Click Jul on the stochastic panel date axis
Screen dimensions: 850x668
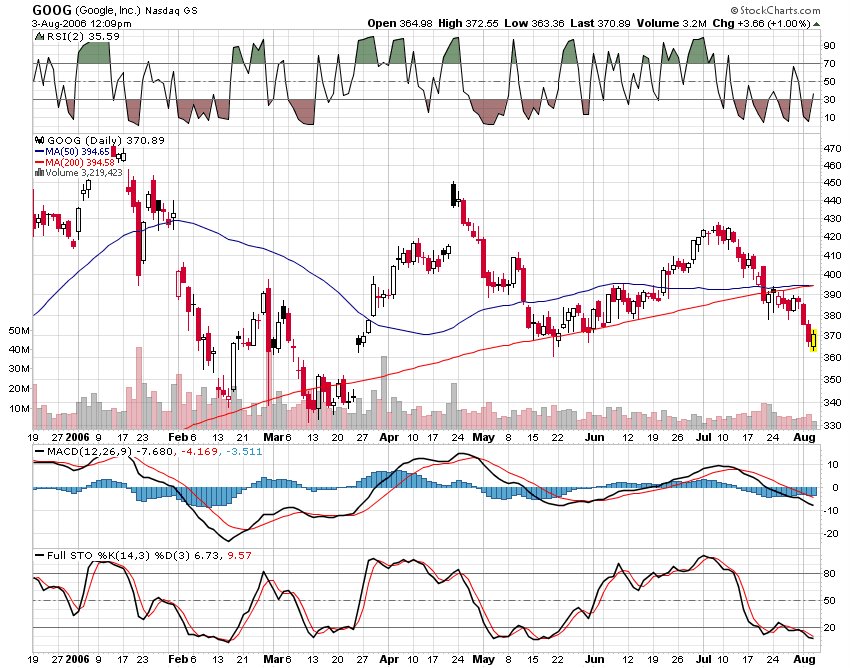704,659
